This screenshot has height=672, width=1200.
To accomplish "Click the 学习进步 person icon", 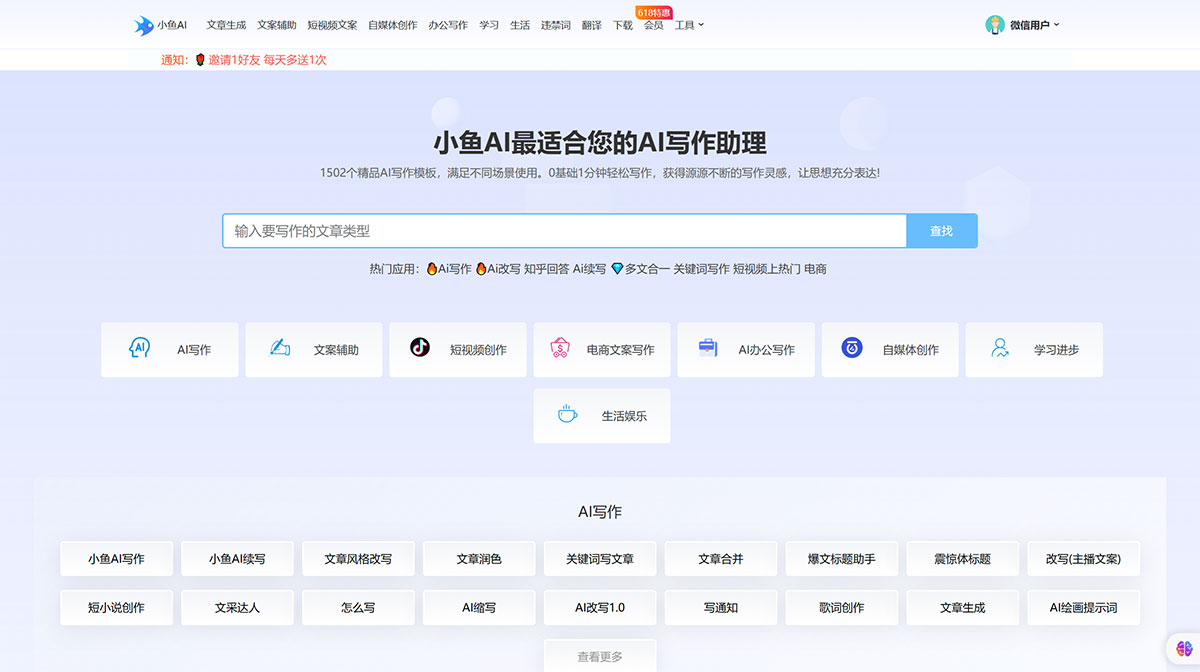I will (x=998, y=349).
